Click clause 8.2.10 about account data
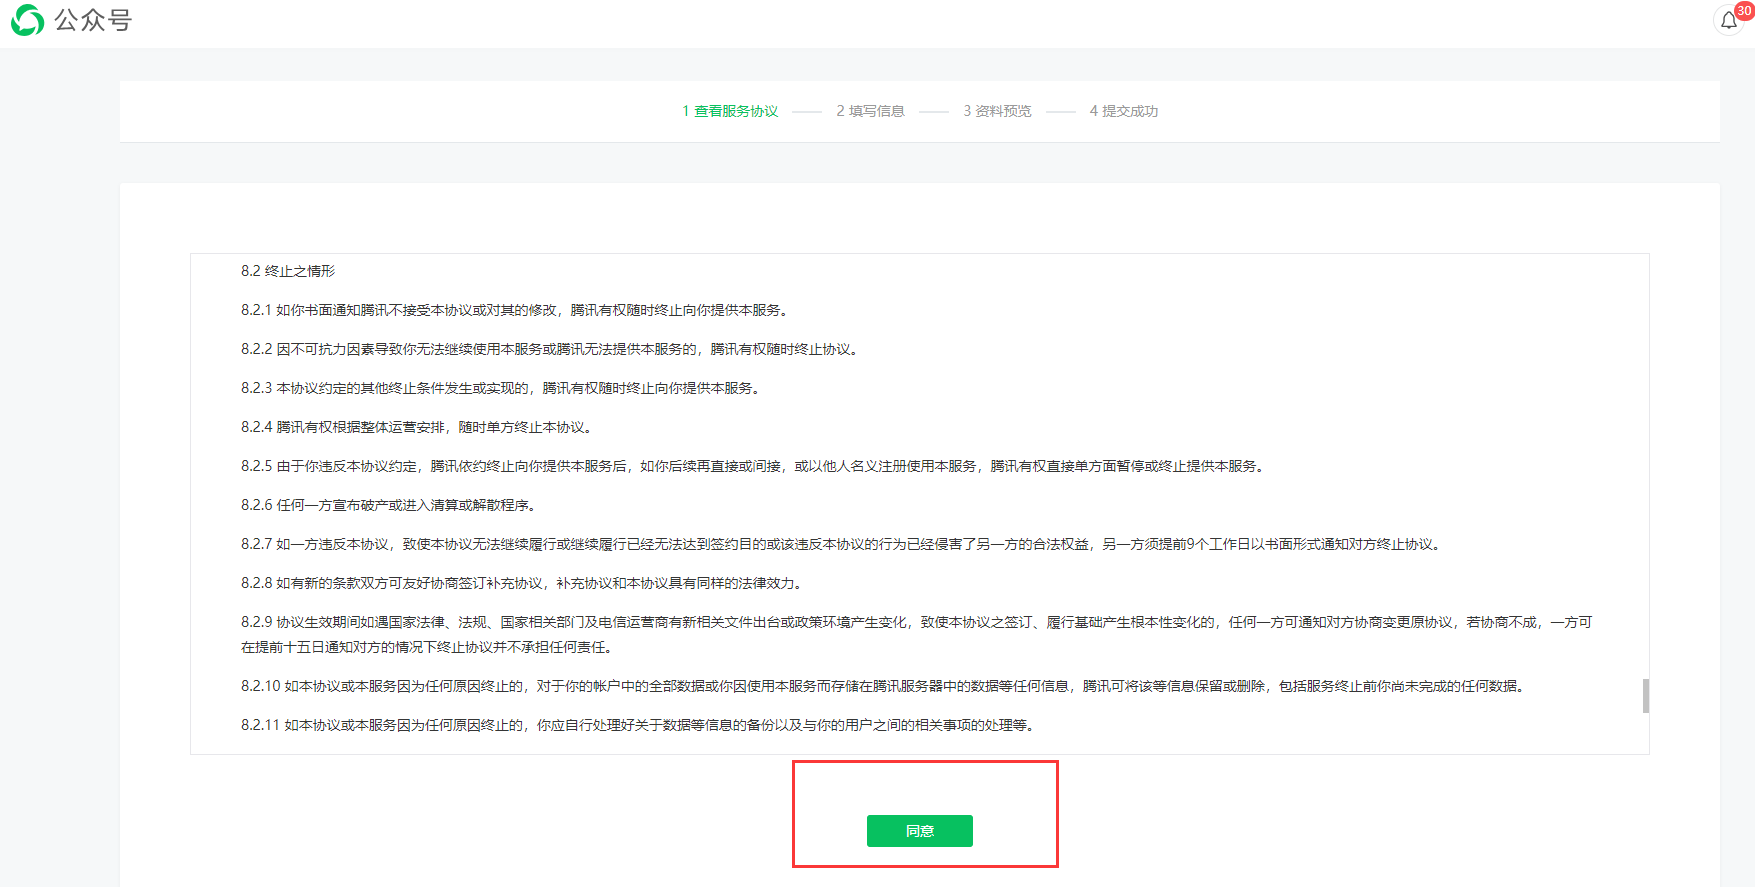Viewport: 1755px width, 887px height. (884, 686)
